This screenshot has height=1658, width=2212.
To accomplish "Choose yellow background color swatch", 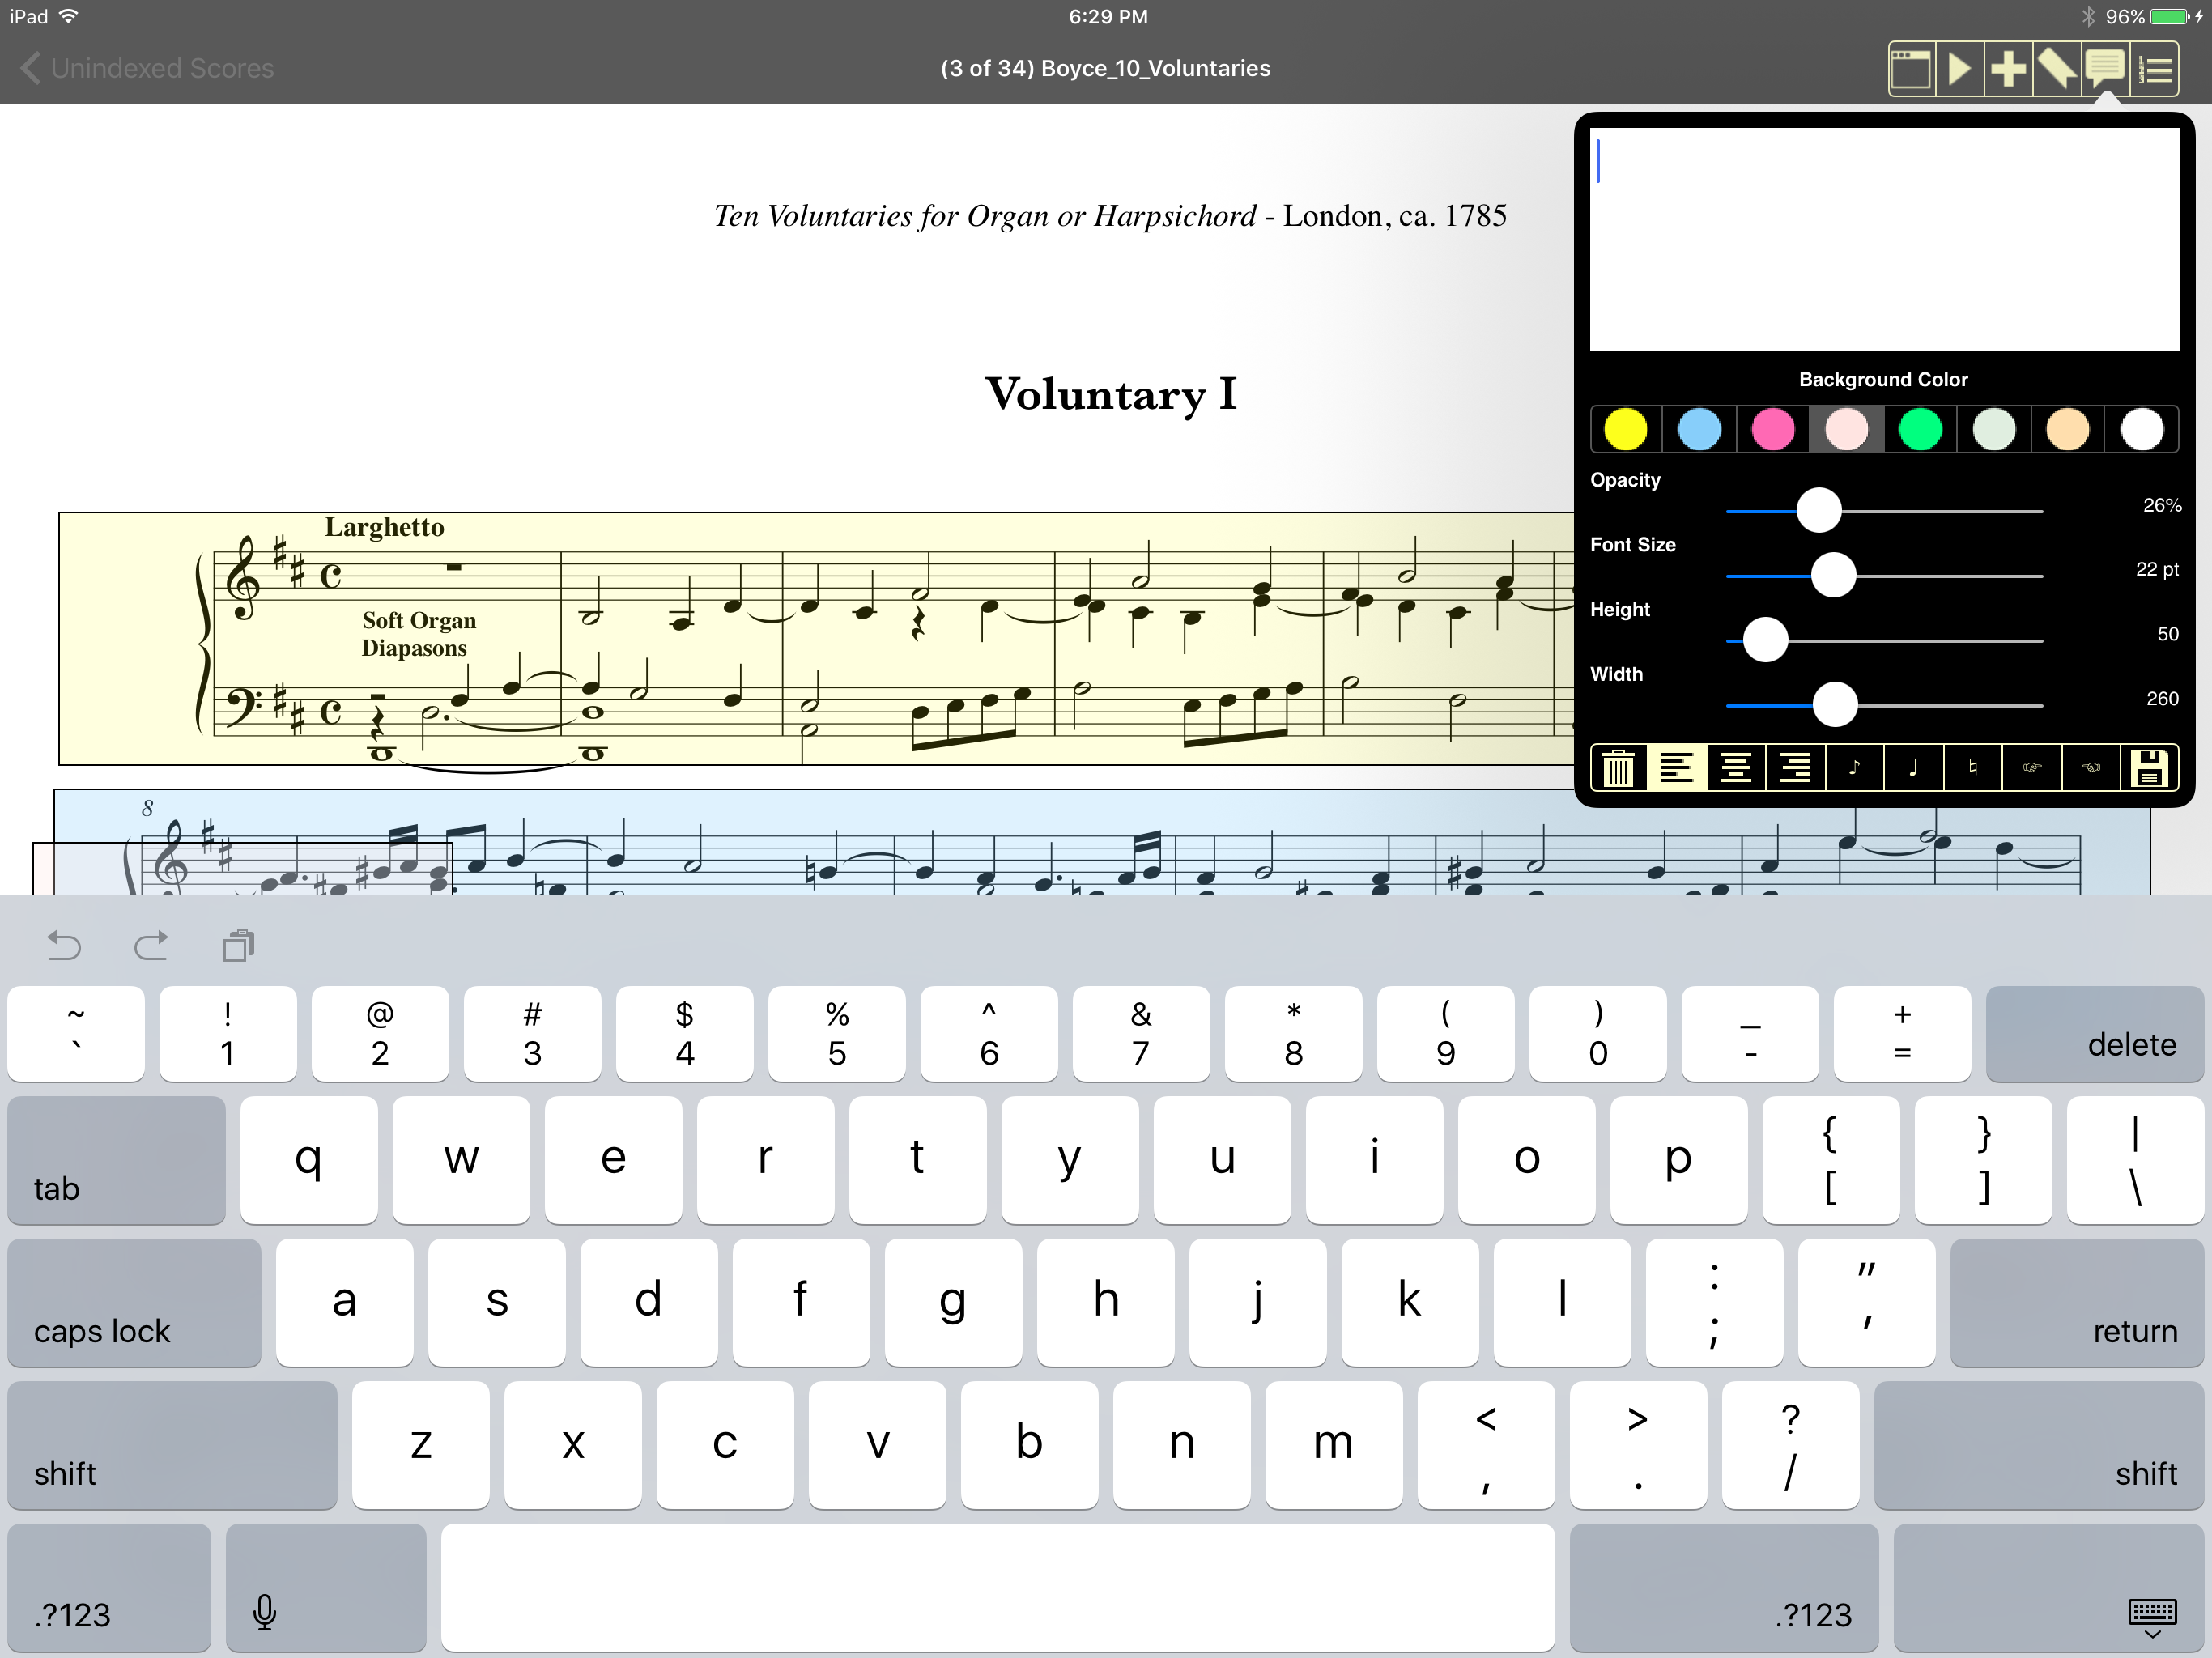I will (1625, 430).
